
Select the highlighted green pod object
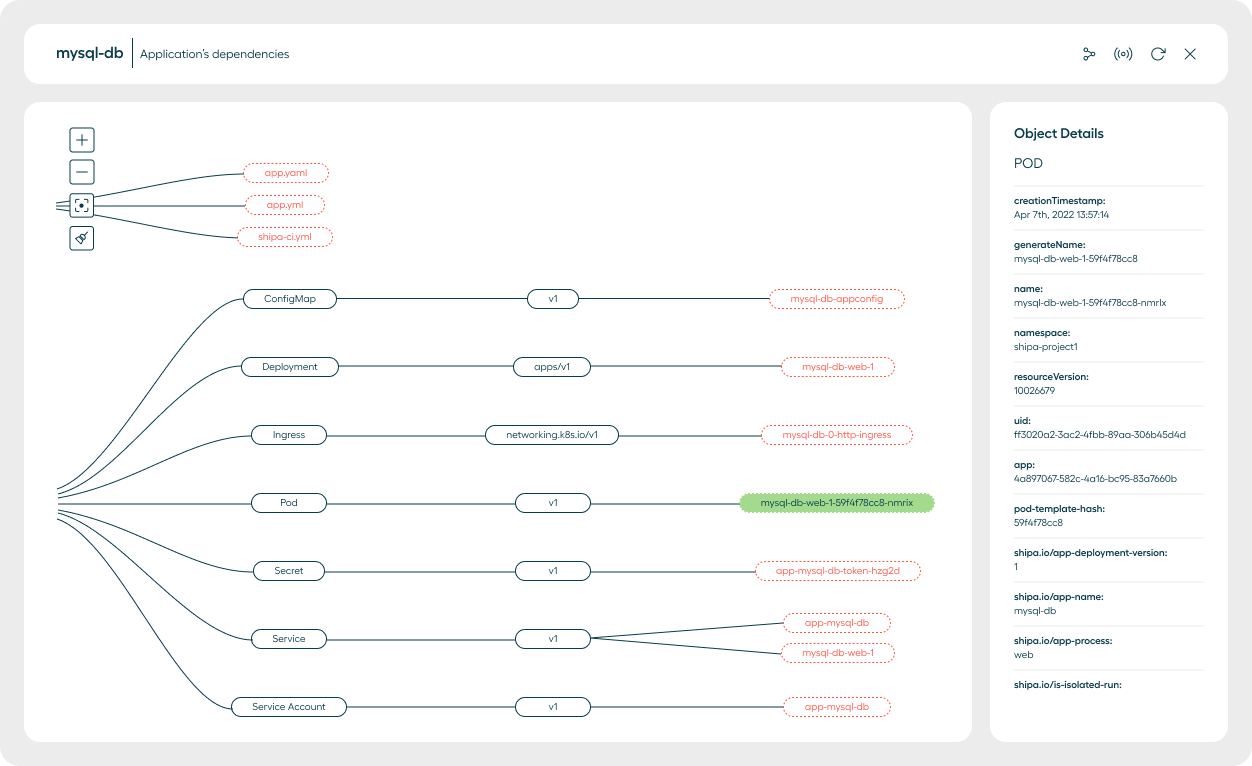pos(837,503)
